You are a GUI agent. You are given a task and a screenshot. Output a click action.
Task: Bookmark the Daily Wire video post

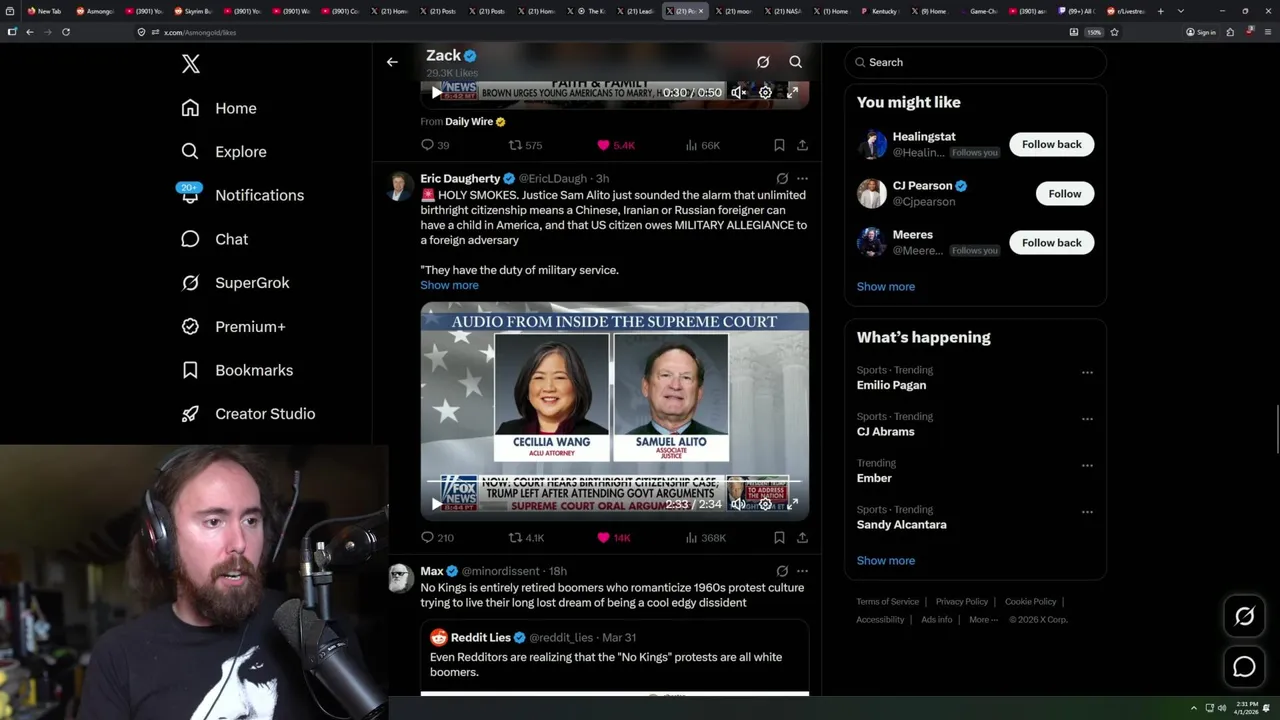point(779,145)
